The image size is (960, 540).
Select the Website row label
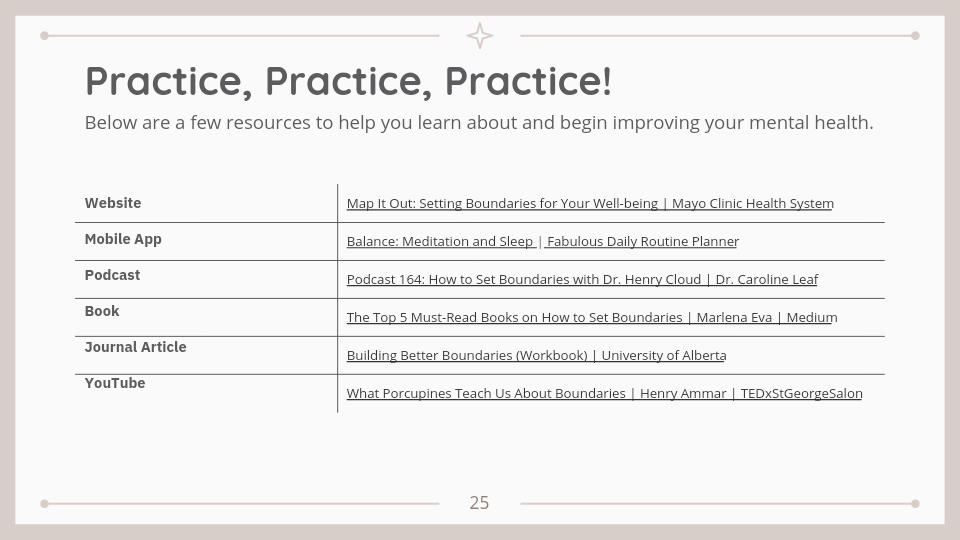113,203
